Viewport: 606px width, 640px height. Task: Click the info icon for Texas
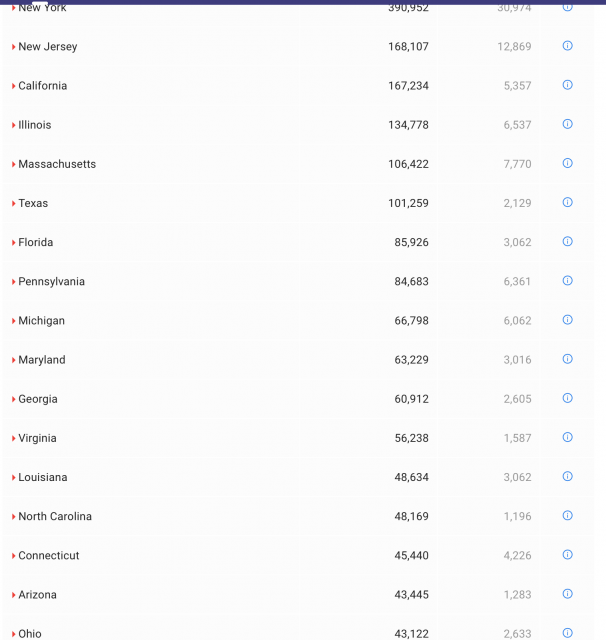(567, 202)
